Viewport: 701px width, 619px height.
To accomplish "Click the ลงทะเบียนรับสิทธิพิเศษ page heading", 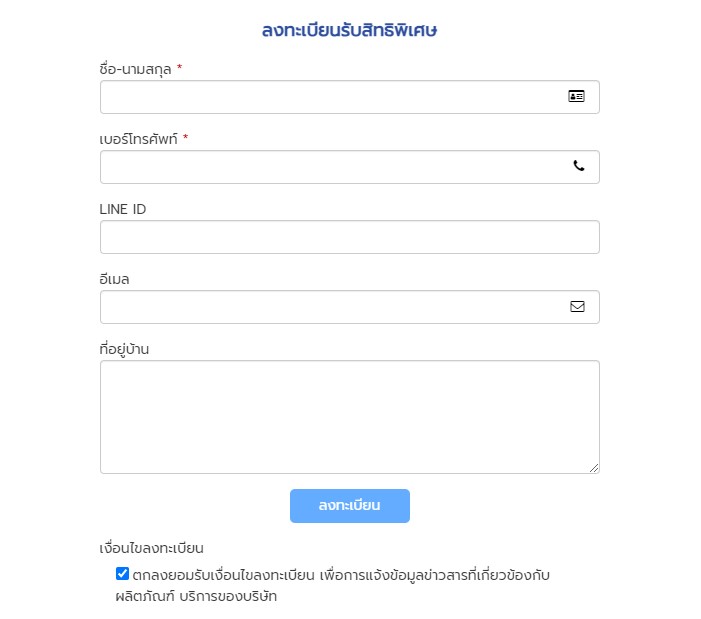I will (x=350, y=31).
